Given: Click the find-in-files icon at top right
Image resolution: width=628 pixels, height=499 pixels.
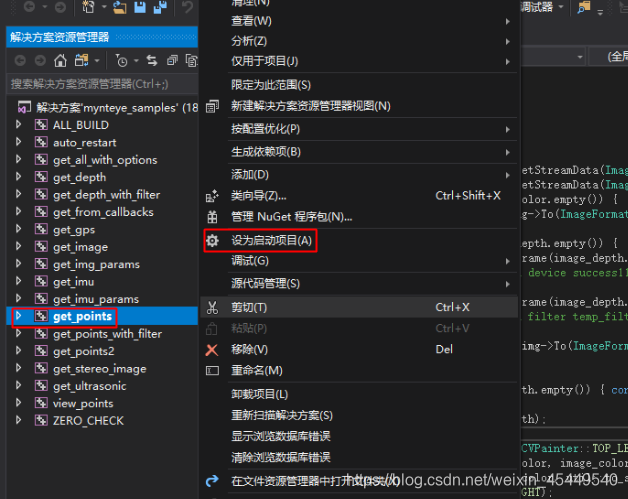Looking at the screenshot, I should [584, 7].
